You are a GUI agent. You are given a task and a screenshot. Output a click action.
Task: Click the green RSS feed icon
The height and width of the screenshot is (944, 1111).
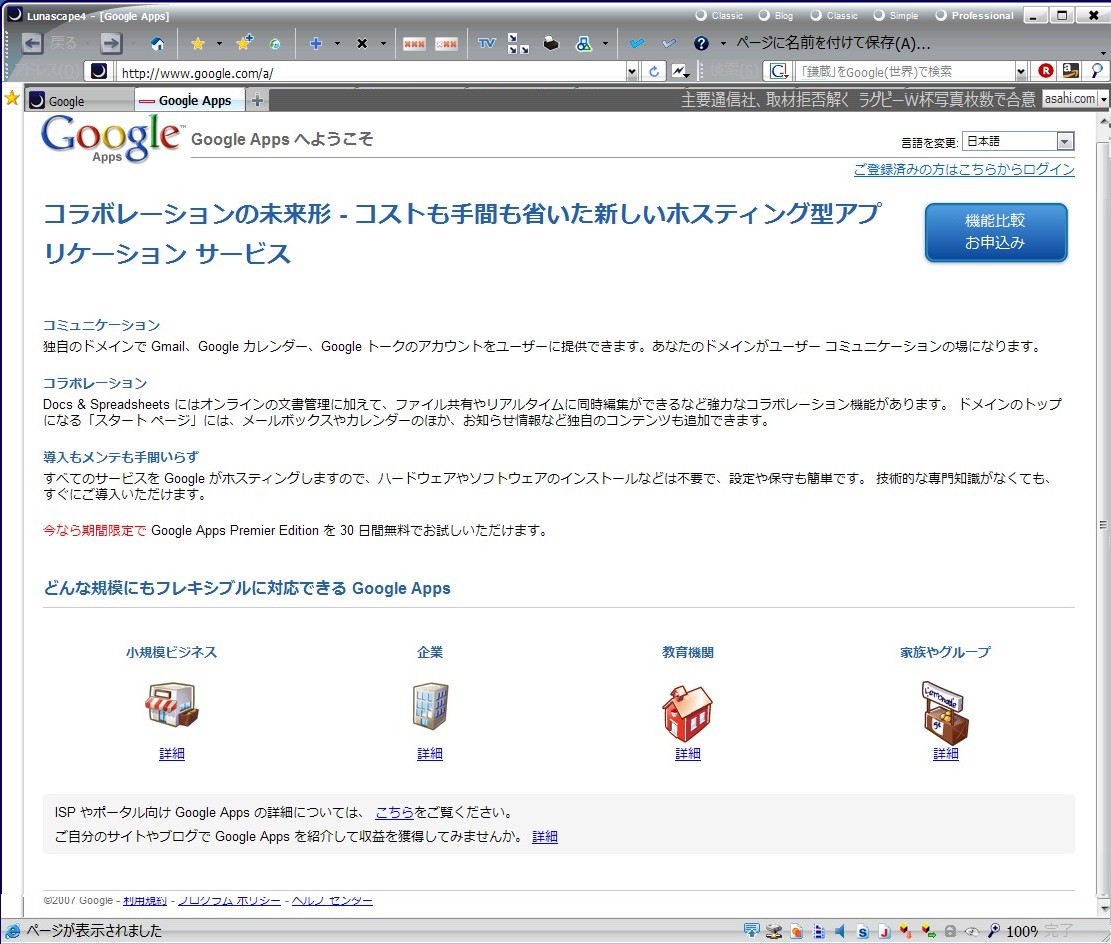[x=275, y=45]
